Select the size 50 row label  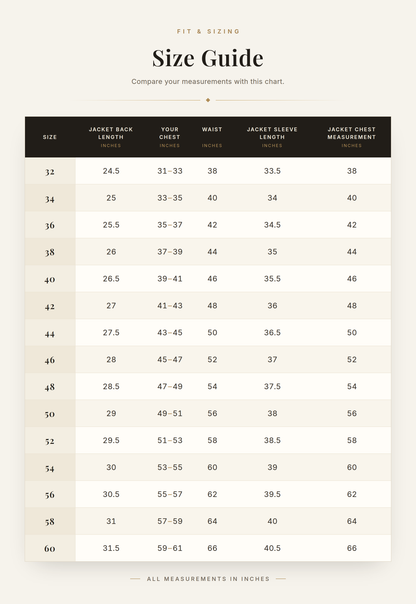coord(50,414)
